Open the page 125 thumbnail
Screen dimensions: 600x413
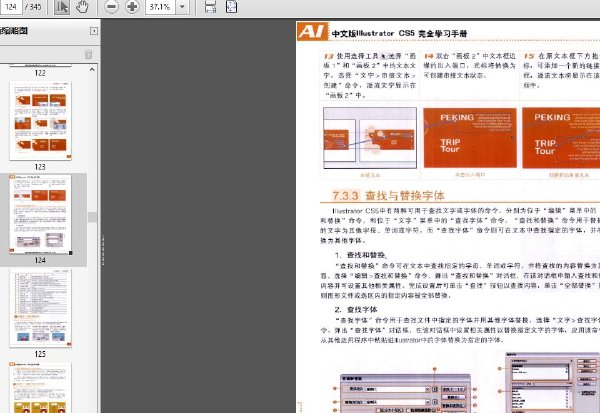point(42,306)
